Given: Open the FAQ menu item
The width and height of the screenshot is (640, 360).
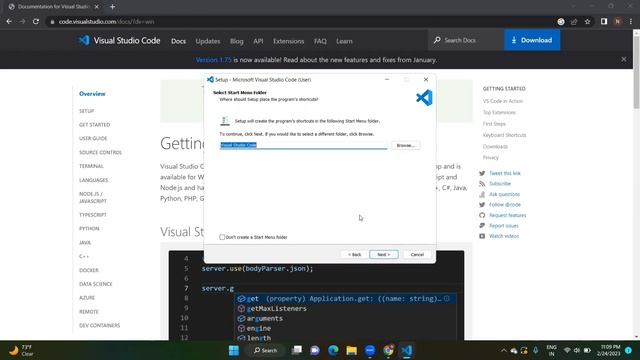Looking at the screenshot, I should (x=320, y=41).
